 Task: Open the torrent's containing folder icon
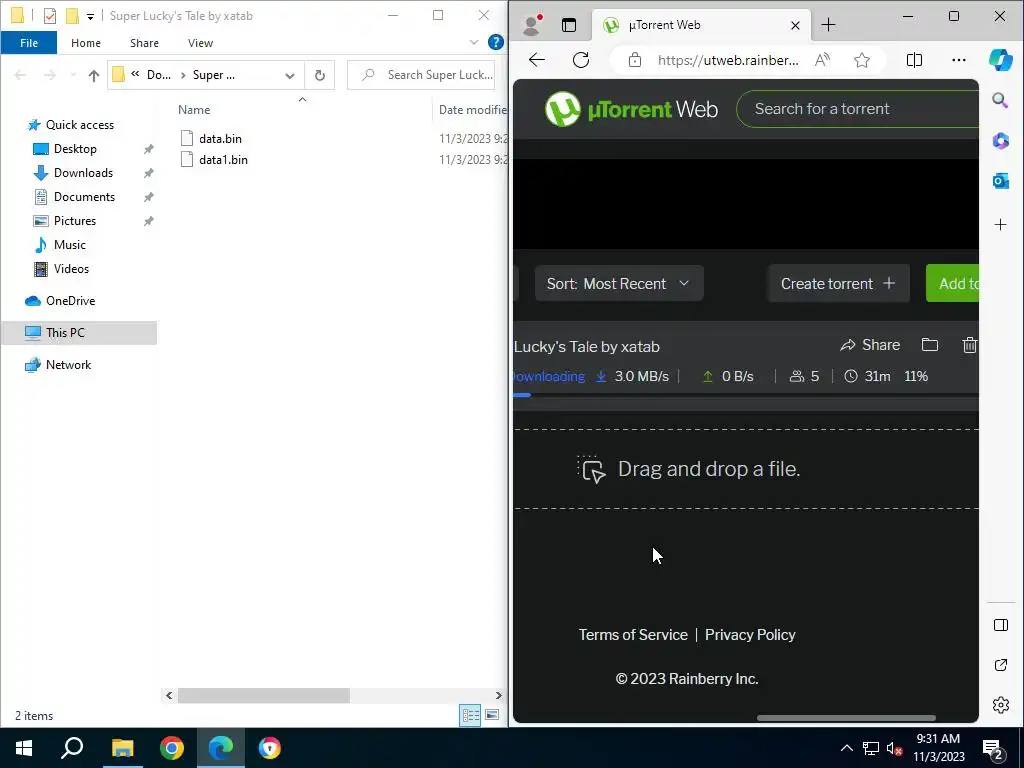[929, 345]
